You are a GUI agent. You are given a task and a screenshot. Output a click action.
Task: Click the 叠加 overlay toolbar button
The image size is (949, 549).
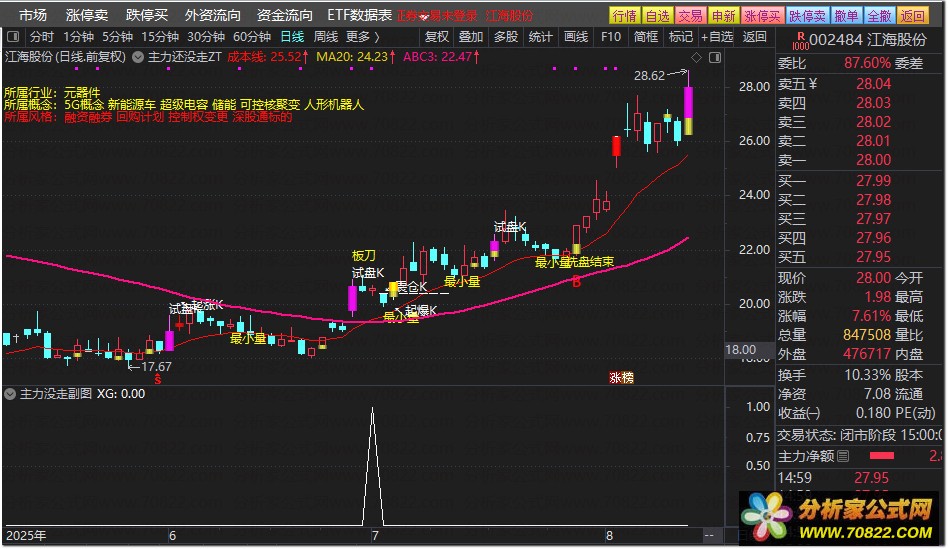click(x=471, y=37)
